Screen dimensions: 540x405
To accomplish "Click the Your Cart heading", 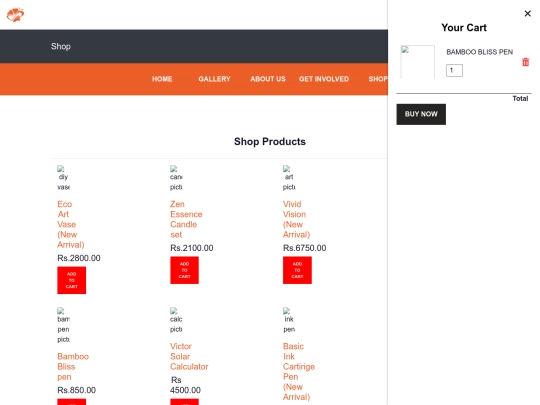I will tap(464, 28).
